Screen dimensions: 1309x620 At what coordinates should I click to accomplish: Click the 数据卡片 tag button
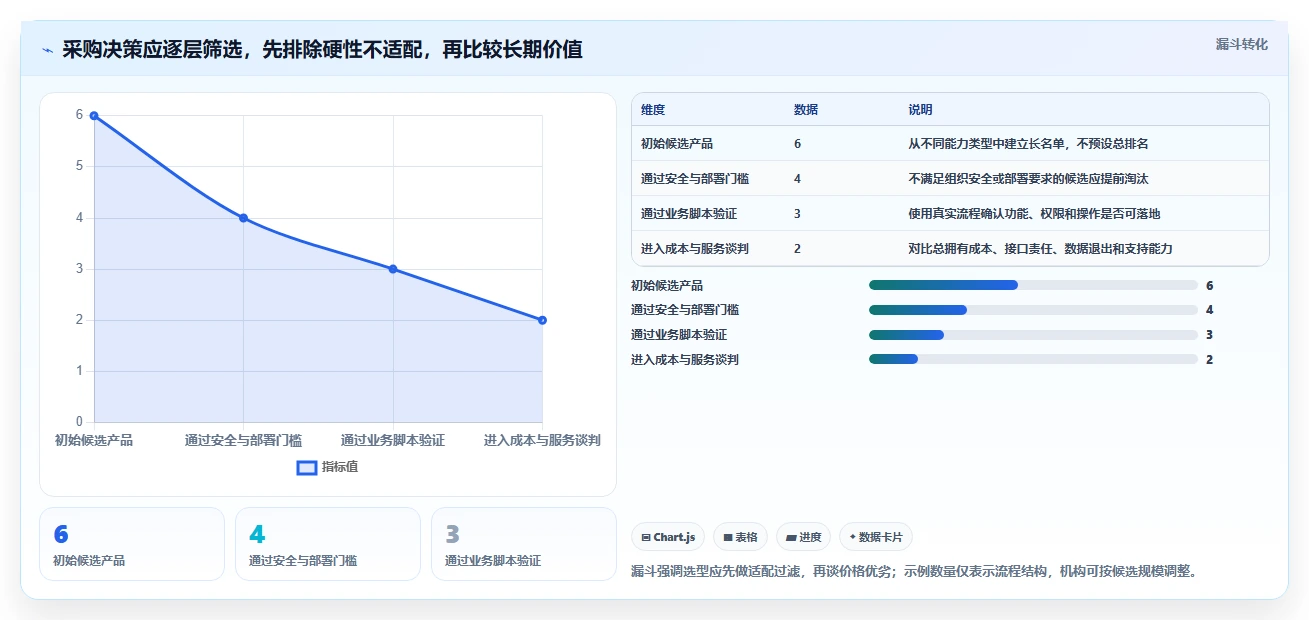pyautogui.click(x=876, y=537)
